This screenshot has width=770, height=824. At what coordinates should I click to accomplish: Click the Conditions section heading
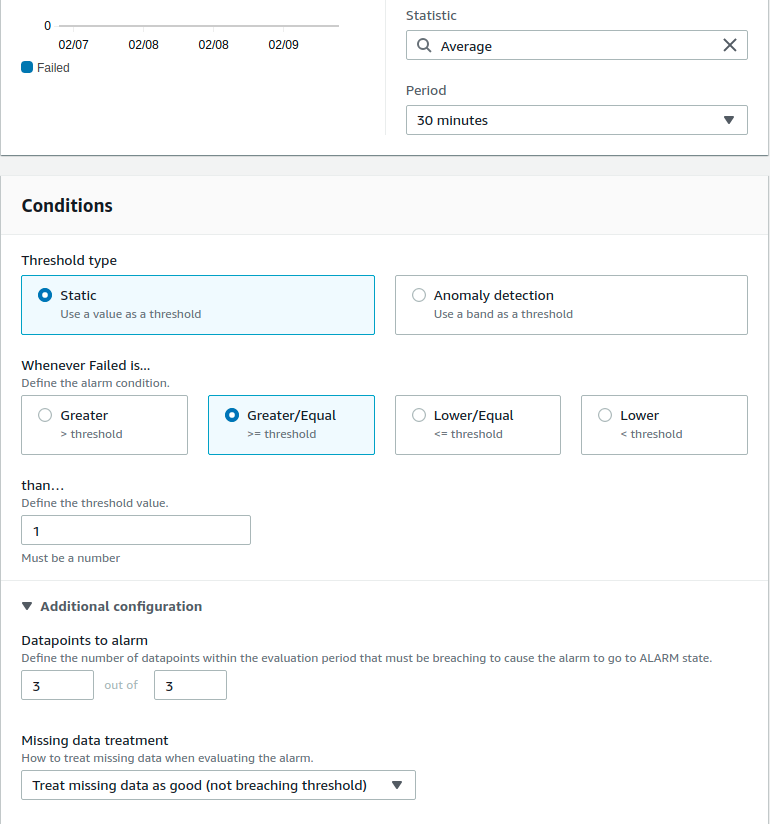(x=67, y=206)
